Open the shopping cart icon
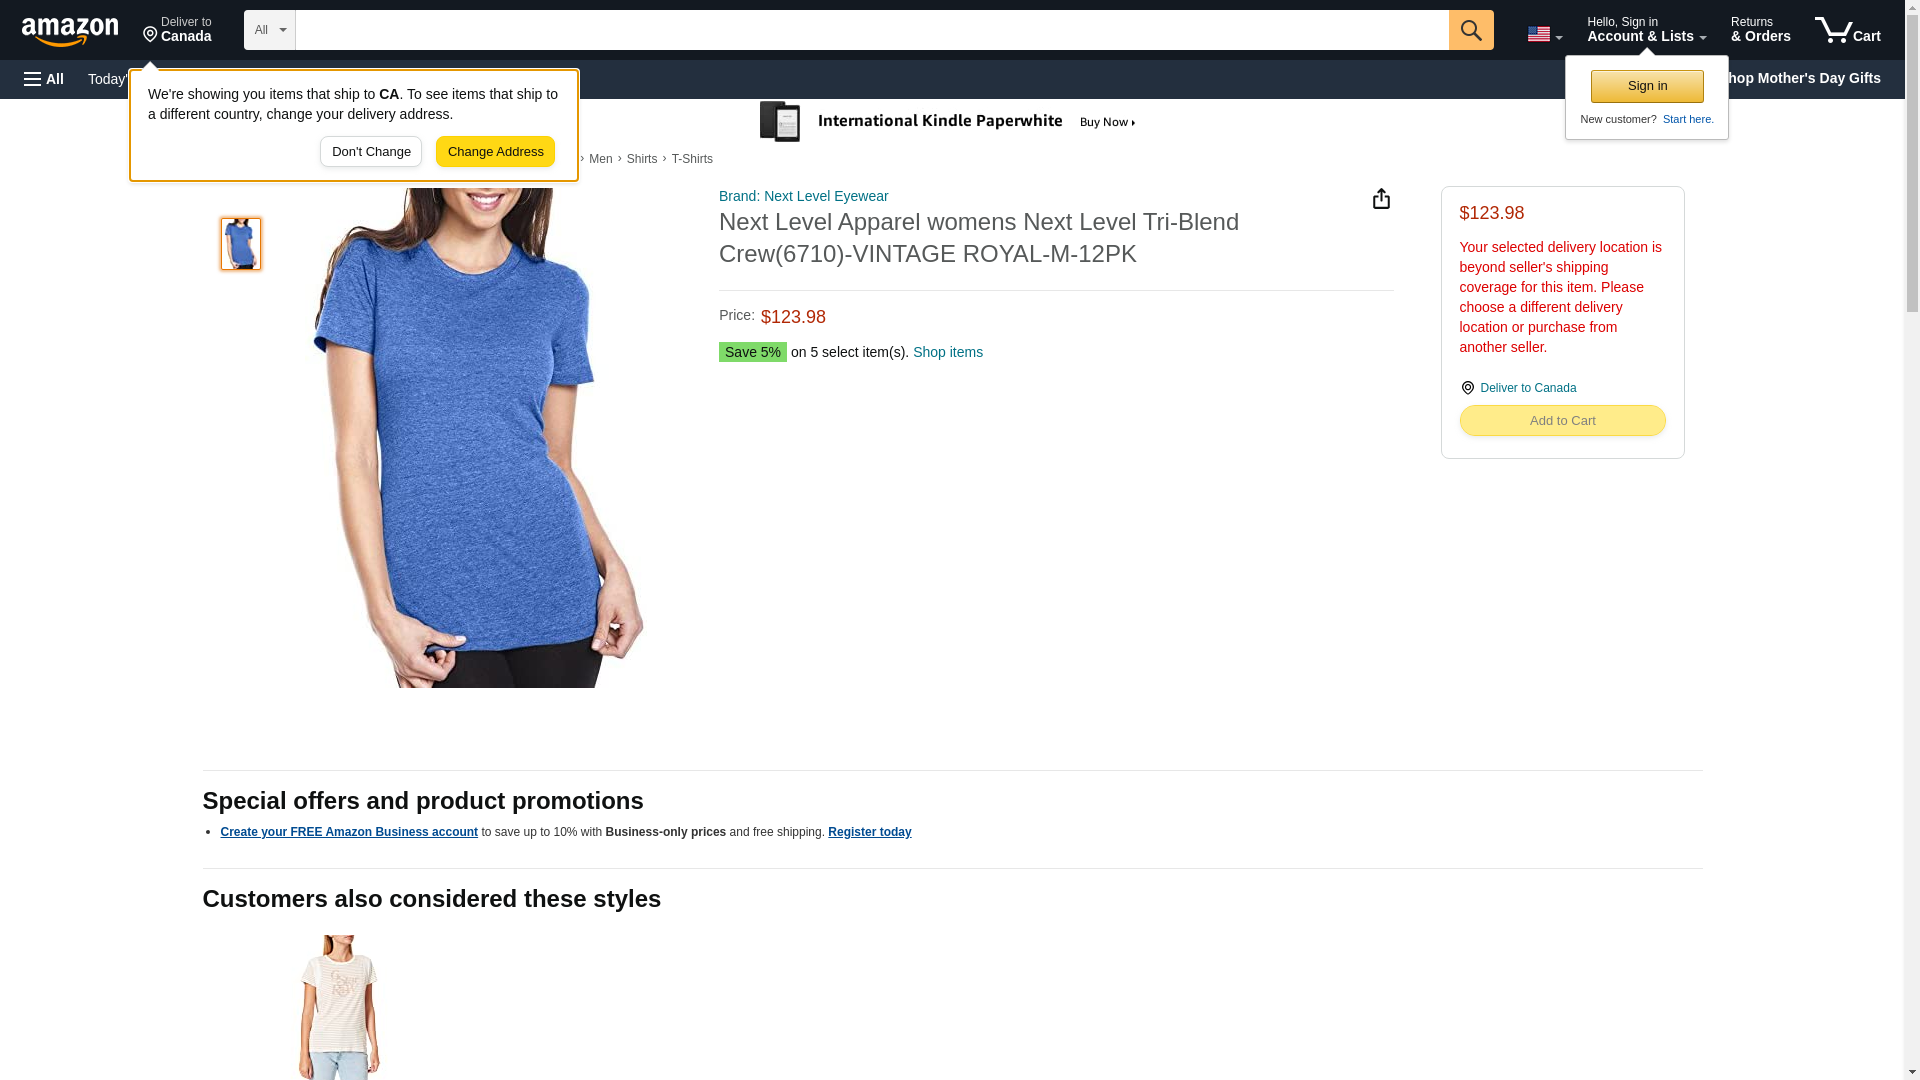This screenshot has width=1920, height=1080. (x=1847, y=30)
